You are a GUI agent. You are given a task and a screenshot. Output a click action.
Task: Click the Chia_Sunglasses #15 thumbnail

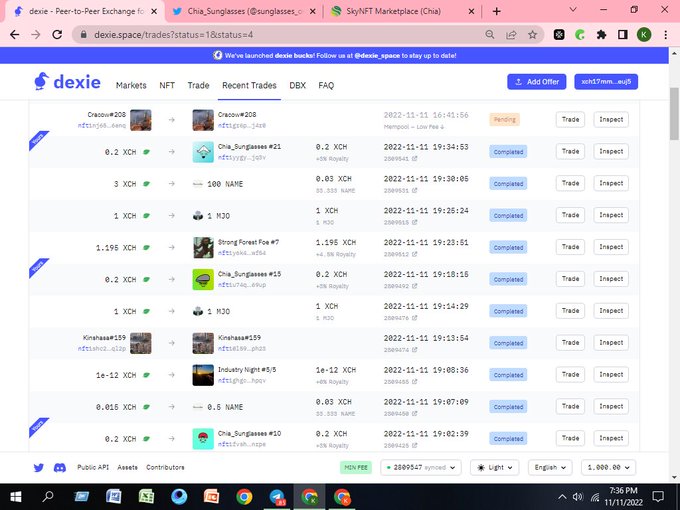[203, 279]
